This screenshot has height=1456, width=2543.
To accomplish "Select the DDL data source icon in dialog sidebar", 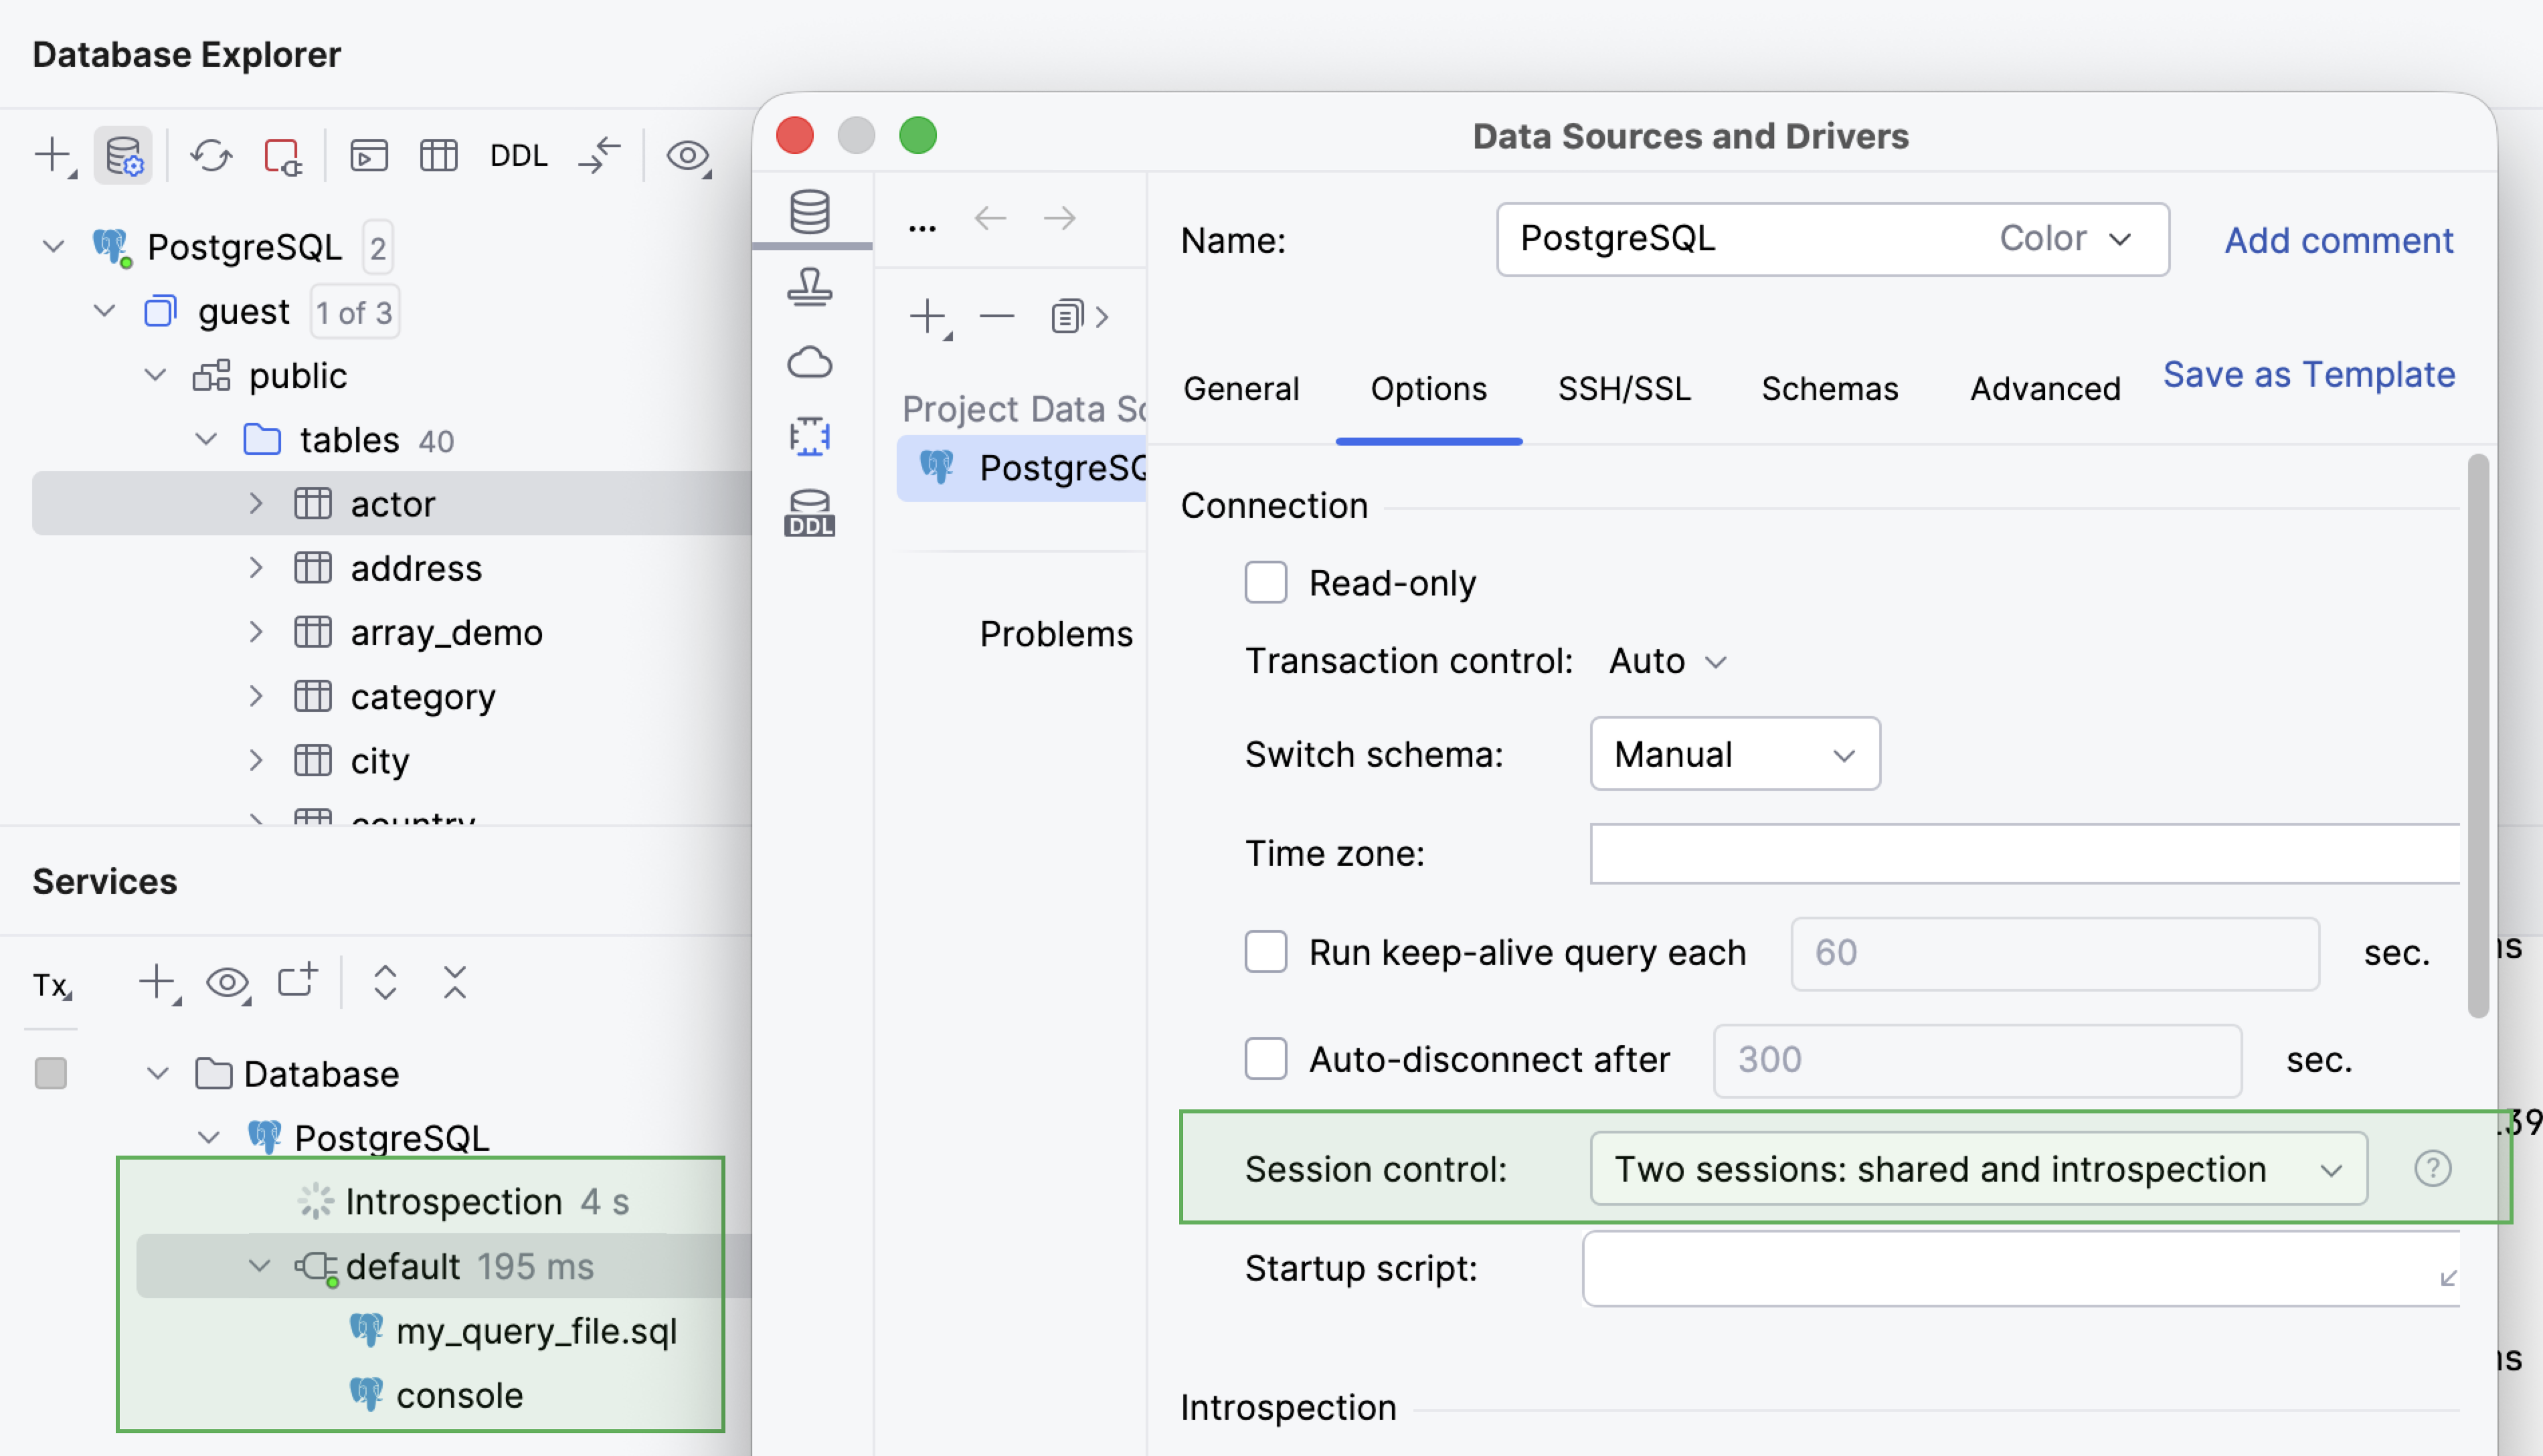I will pyautogui.click(x=809, y=512).
